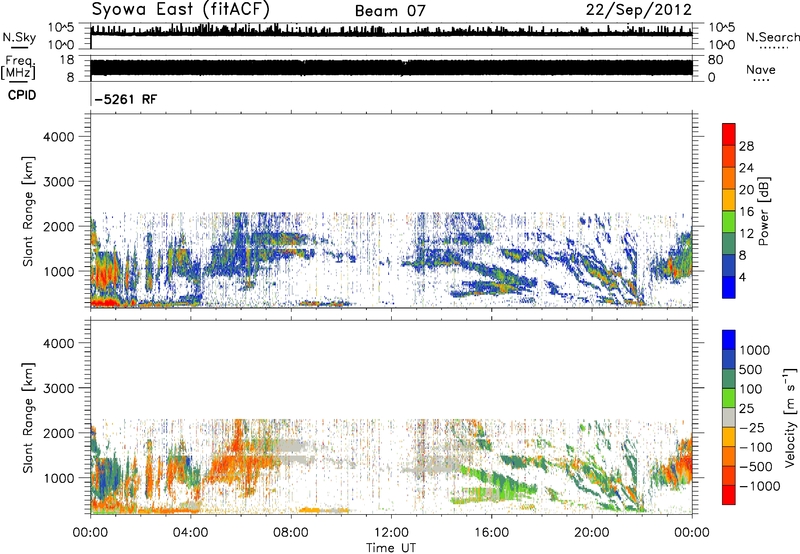Click the '16:00' time tick label
This screenshot has height=554, width=800.
click(x=491, y=533)
